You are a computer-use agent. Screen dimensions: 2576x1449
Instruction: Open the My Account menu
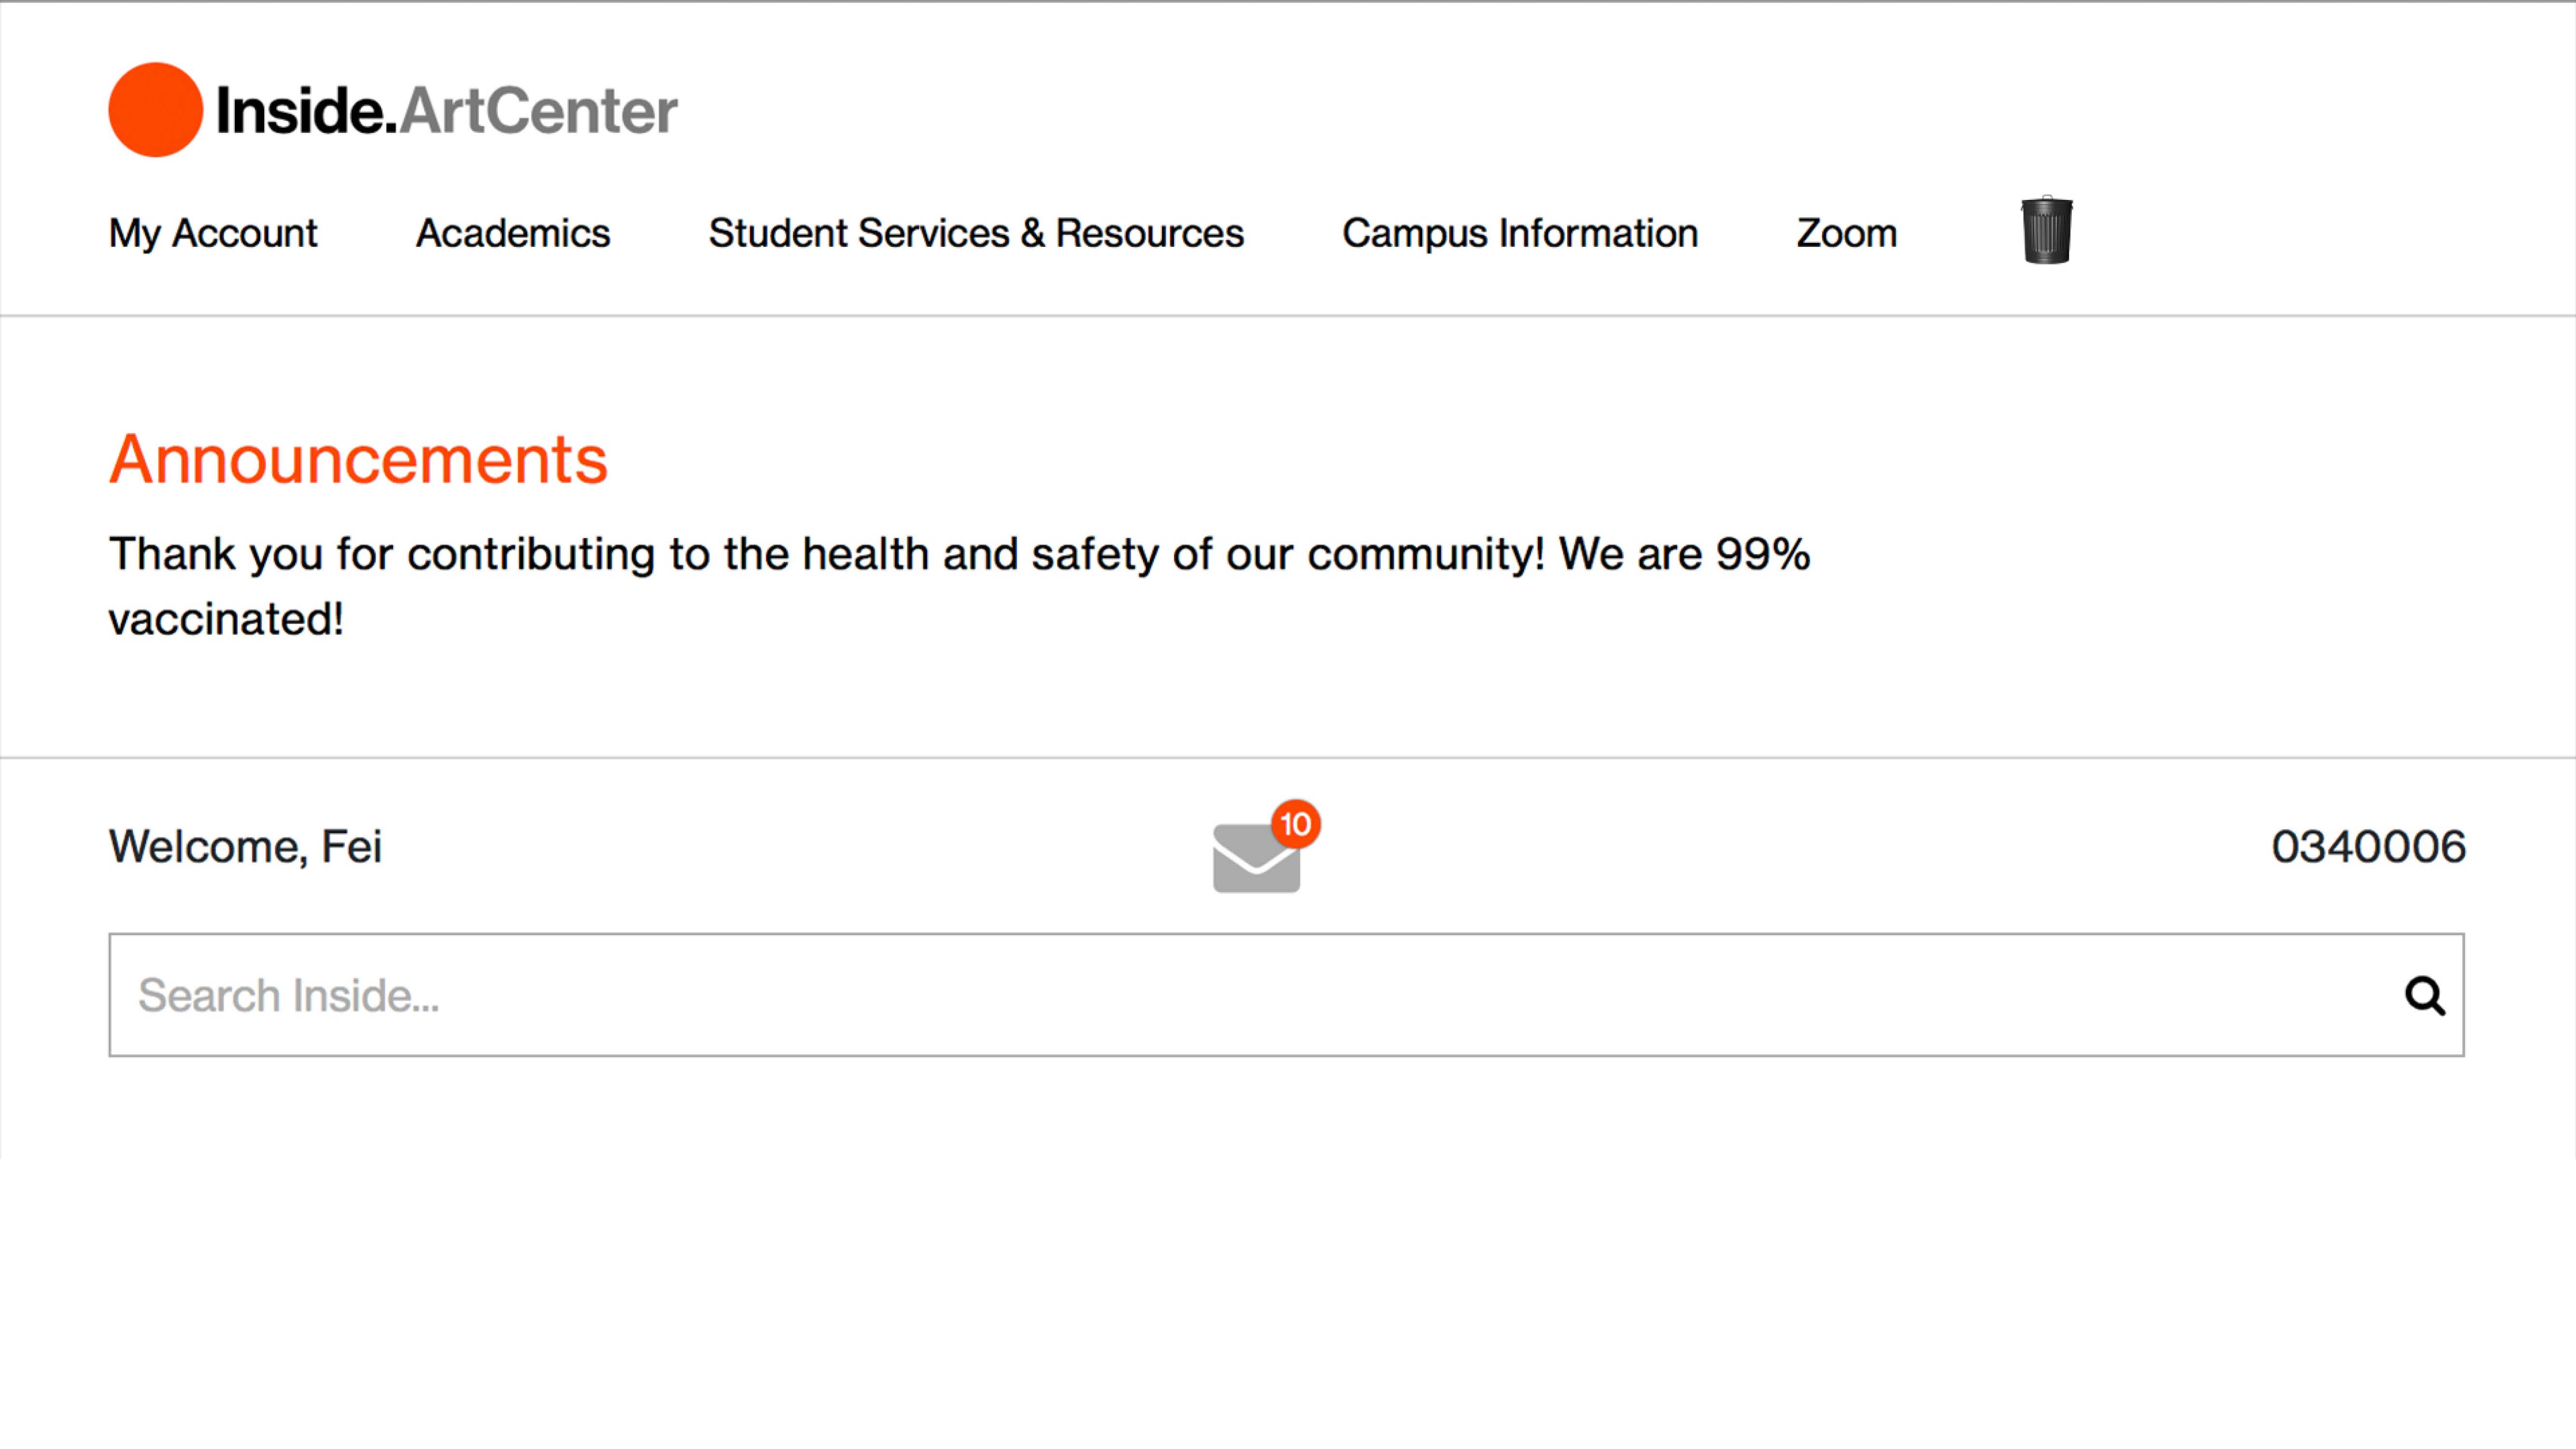pyautogui.click(x=212, y=233)
